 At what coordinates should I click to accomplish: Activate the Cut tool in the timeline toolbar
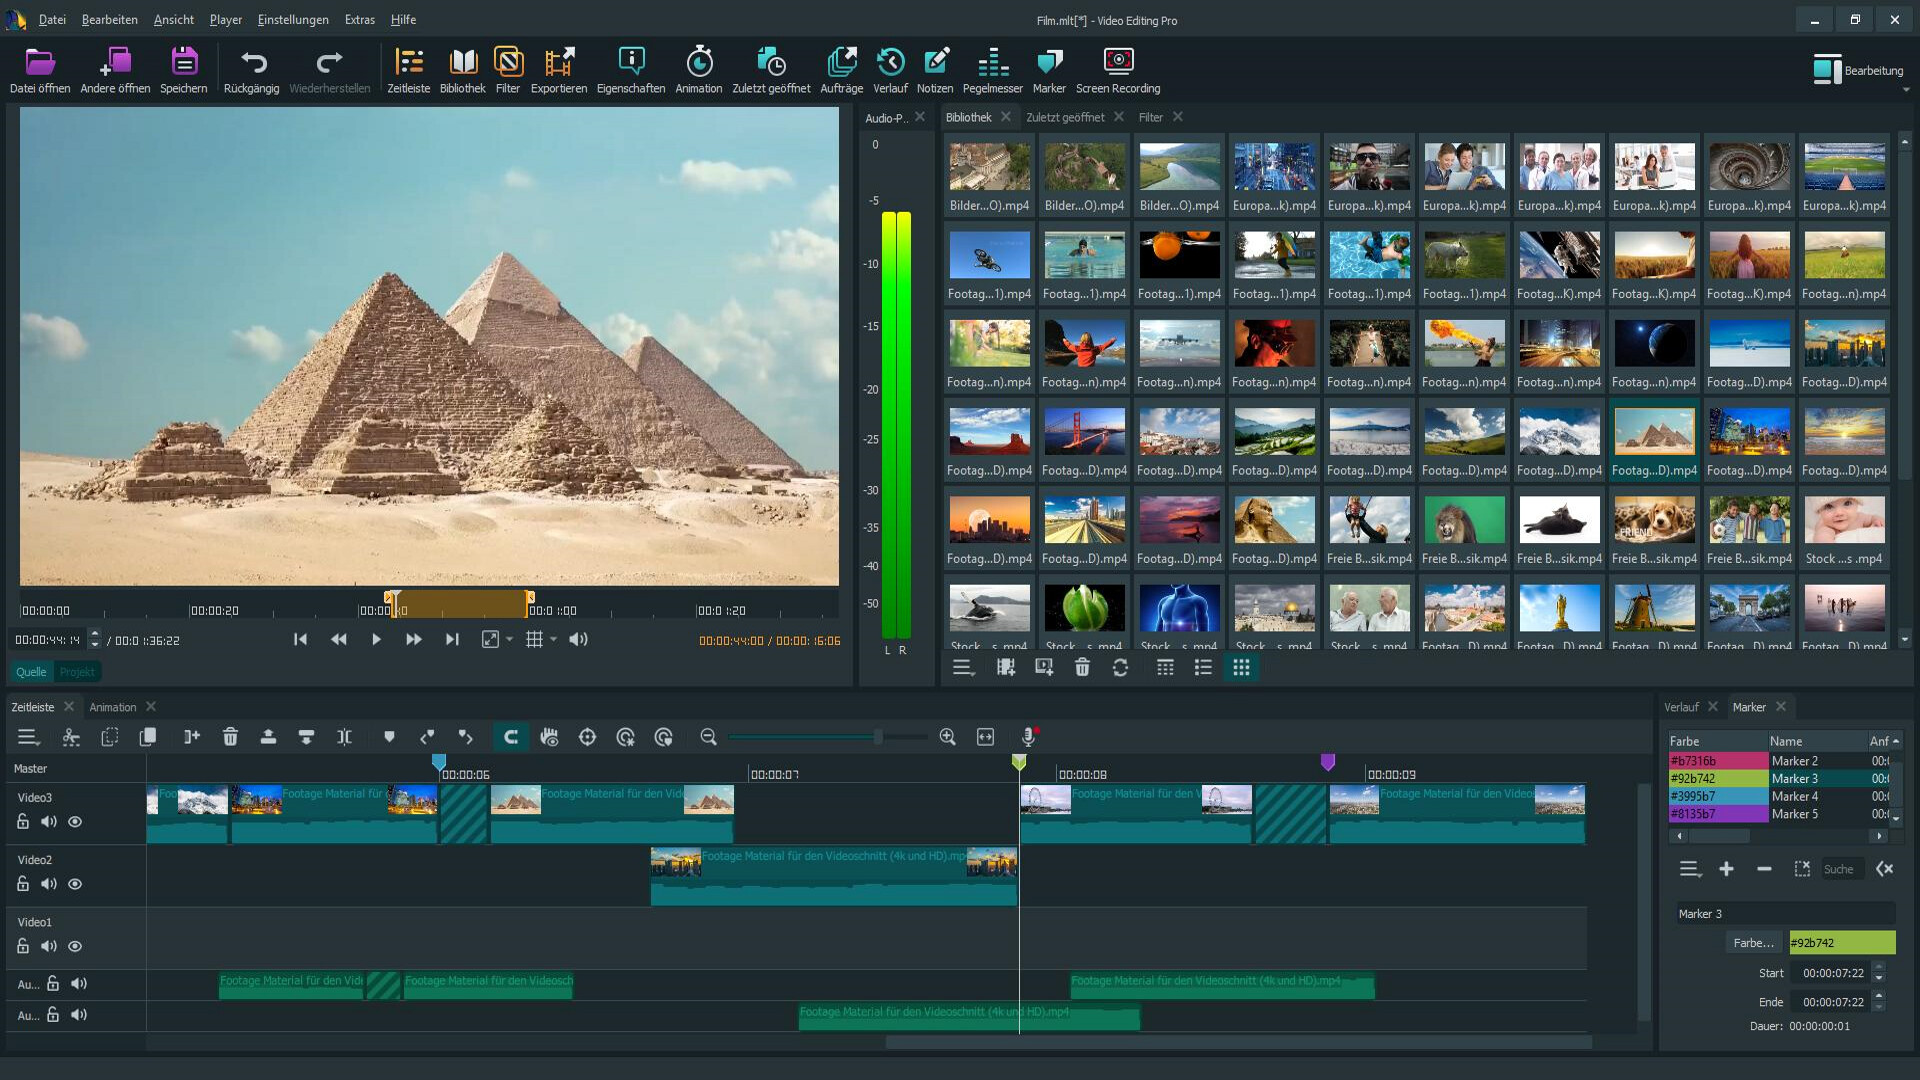point(71,737)
